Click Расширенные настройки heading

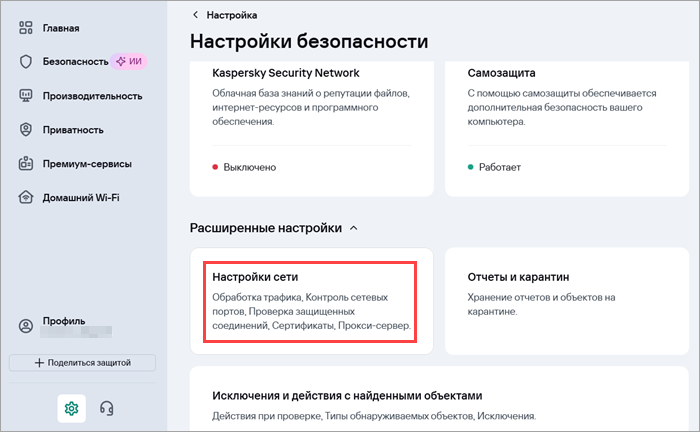click(x=266, y=228)
